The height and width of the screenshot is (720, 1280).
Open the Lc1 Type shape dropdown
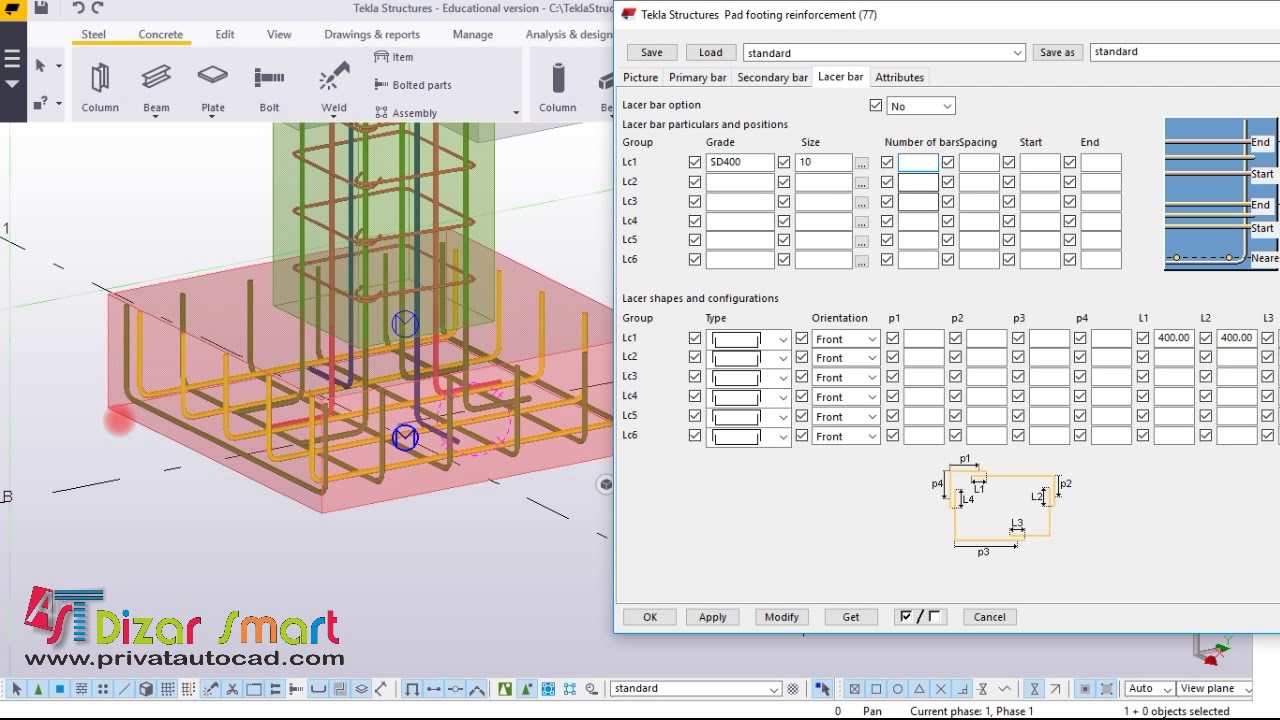[x=748, y=339]
